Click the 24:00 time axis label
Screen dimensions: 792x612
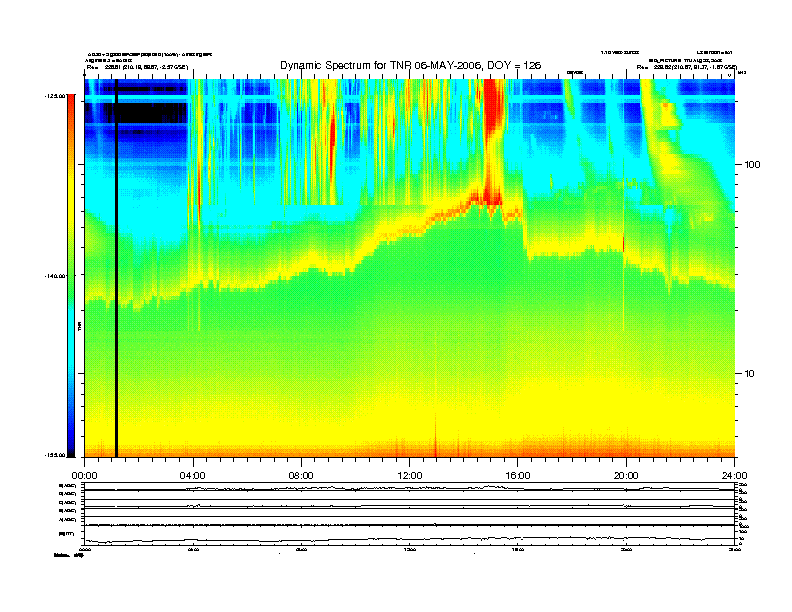click(734, 476)
